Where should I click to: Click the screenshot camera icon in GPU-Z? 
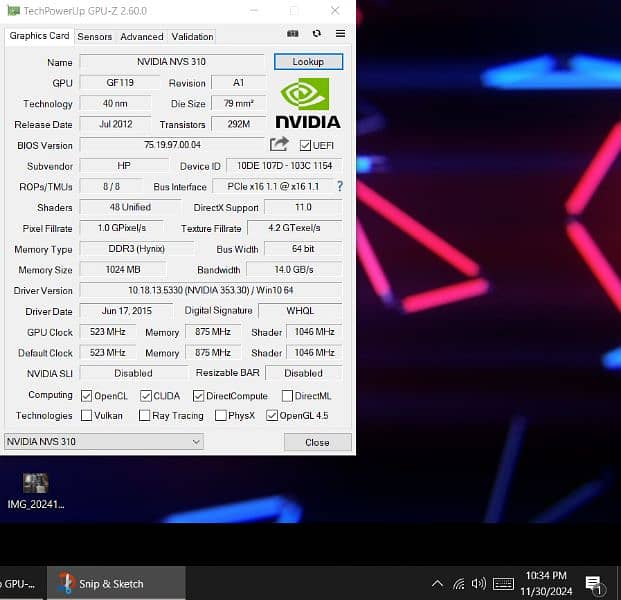(293, 33)
